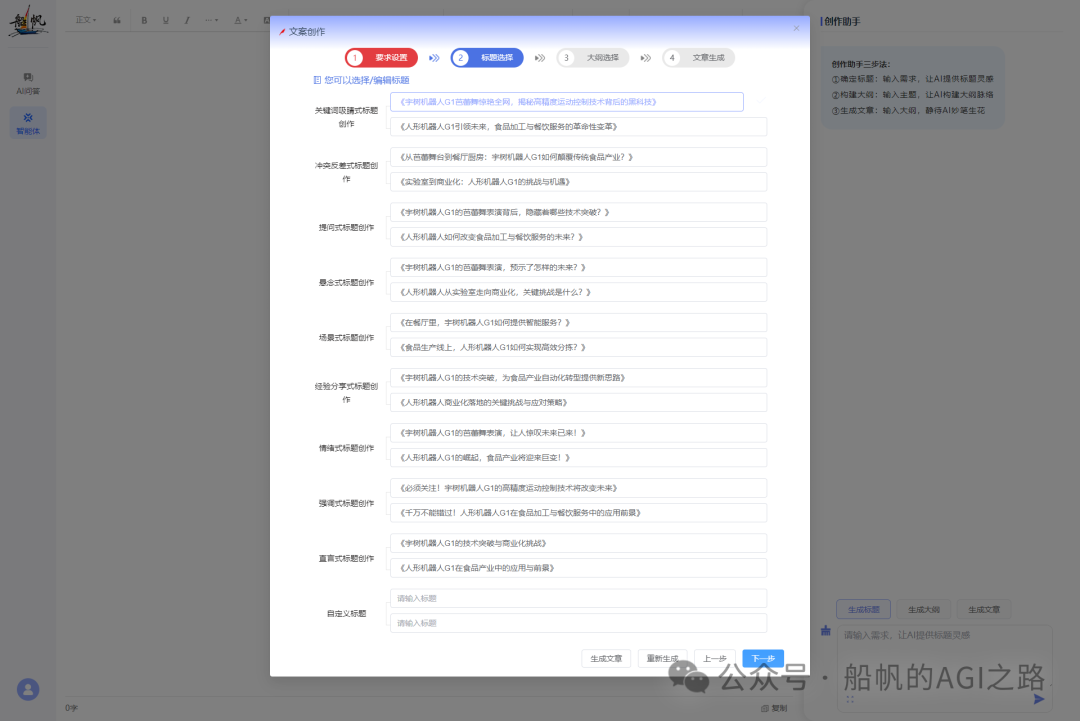Screen dimensions: 1080x721
Task: Select title 《宇树机器人G1芭蕾舞惊艳全网…》
Action: coord(567,102)
